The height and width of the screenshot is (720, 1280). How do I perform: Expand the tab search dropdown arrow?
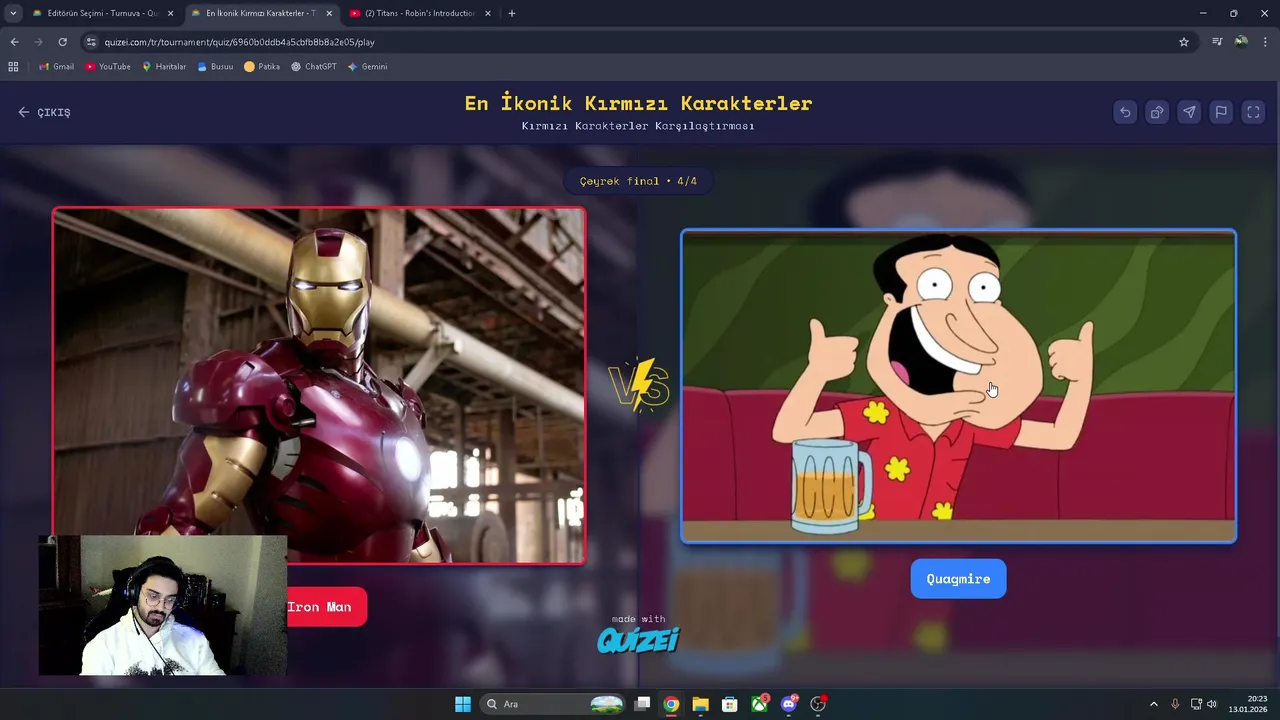point(13,14)
